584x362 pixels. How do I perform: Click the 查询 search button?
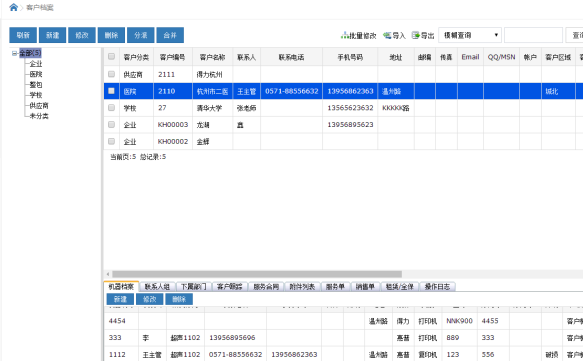(575, 35)
